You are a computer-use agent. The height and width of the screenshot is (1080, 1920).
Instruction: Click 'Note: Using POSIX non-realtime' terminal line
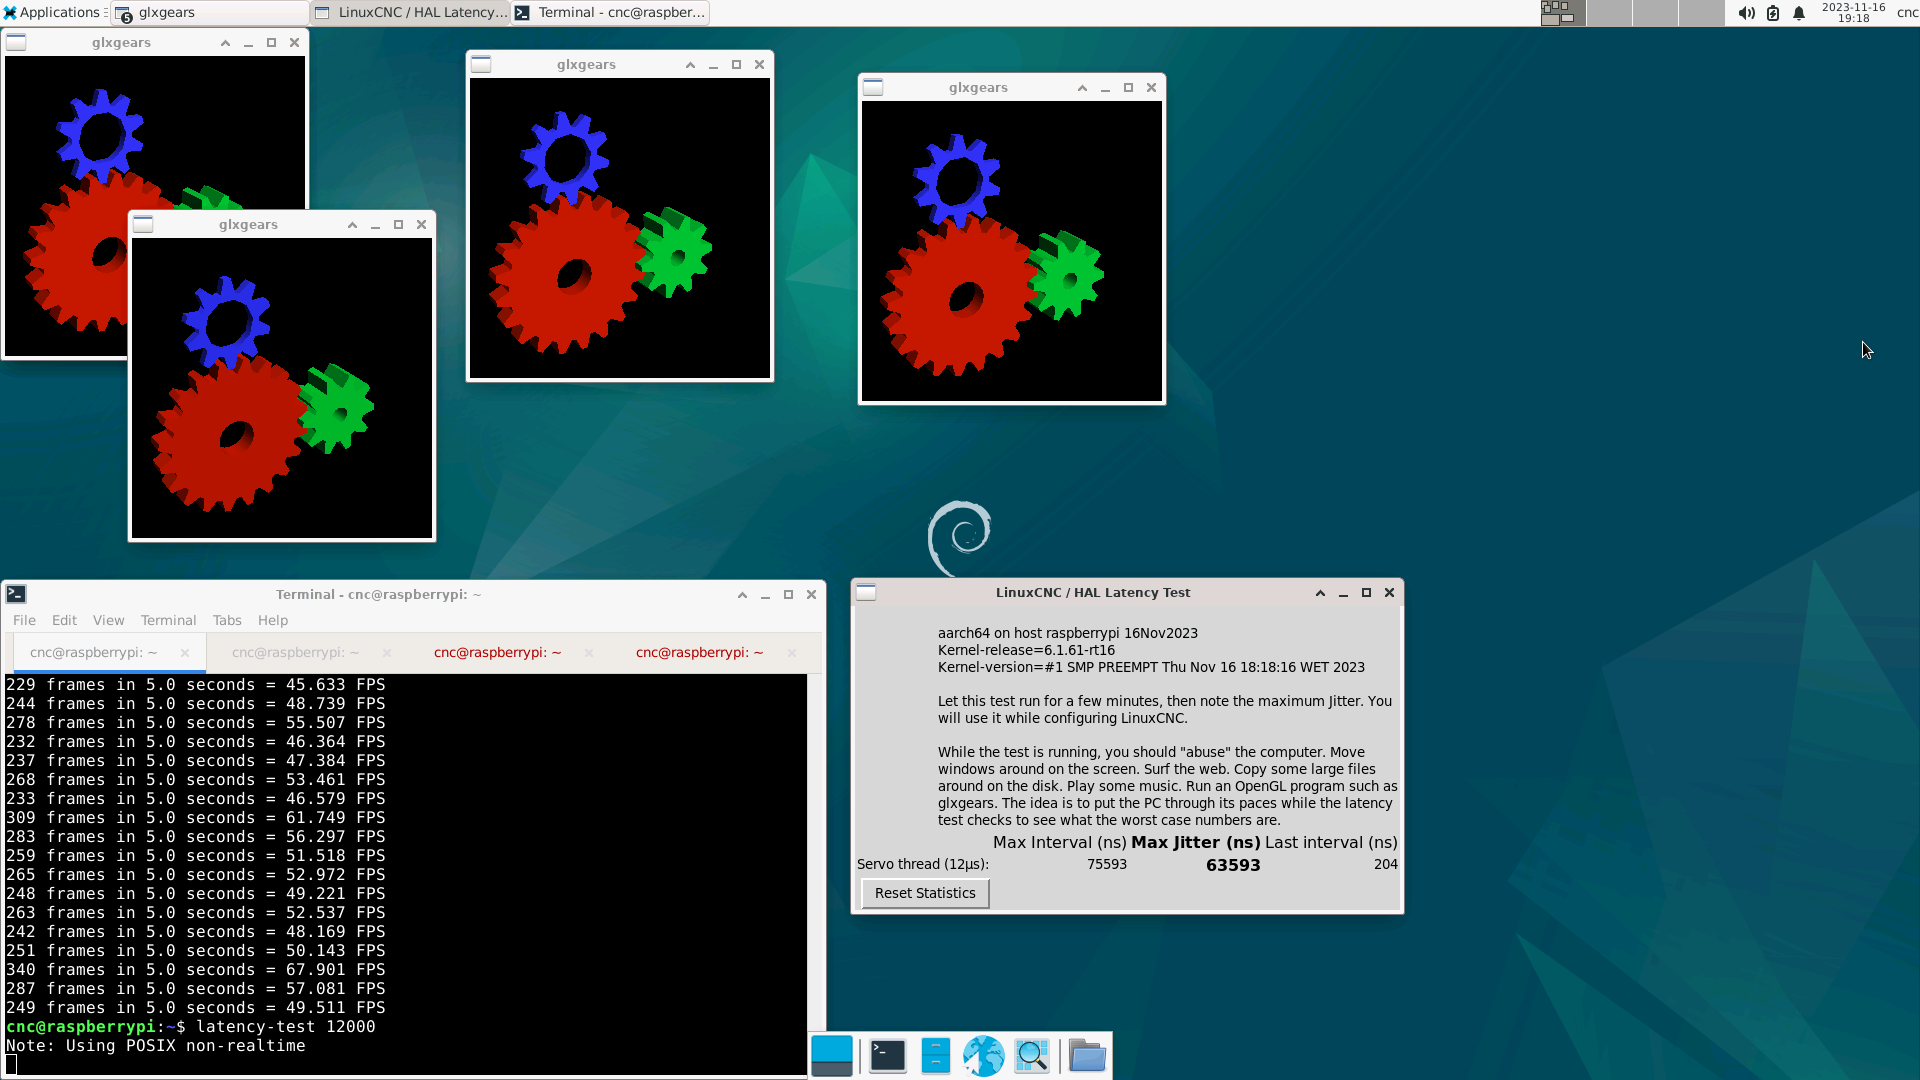pyautogui.click(x=155, y=1046)
